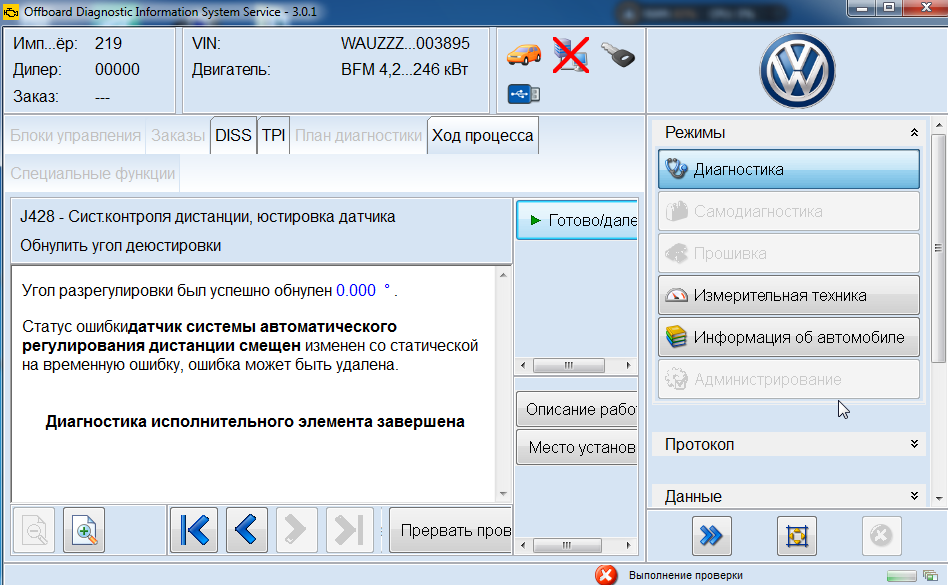The height and width of the screenshot is (585, 948).
Task: Open Диагностика mode
Action: [x=788, y=170]
